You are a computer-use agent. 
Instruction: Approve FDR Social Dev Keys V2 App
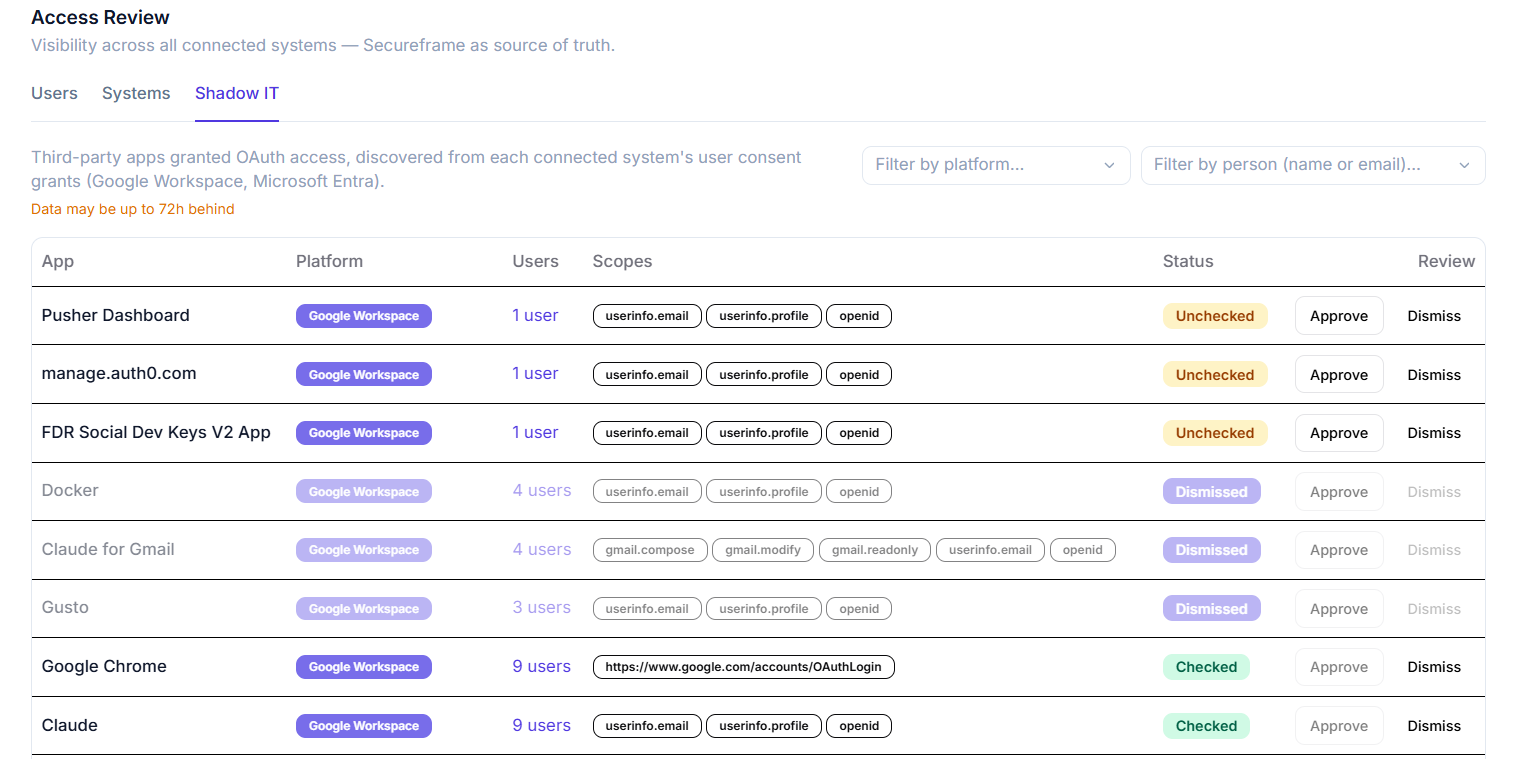coord(1339,433)
